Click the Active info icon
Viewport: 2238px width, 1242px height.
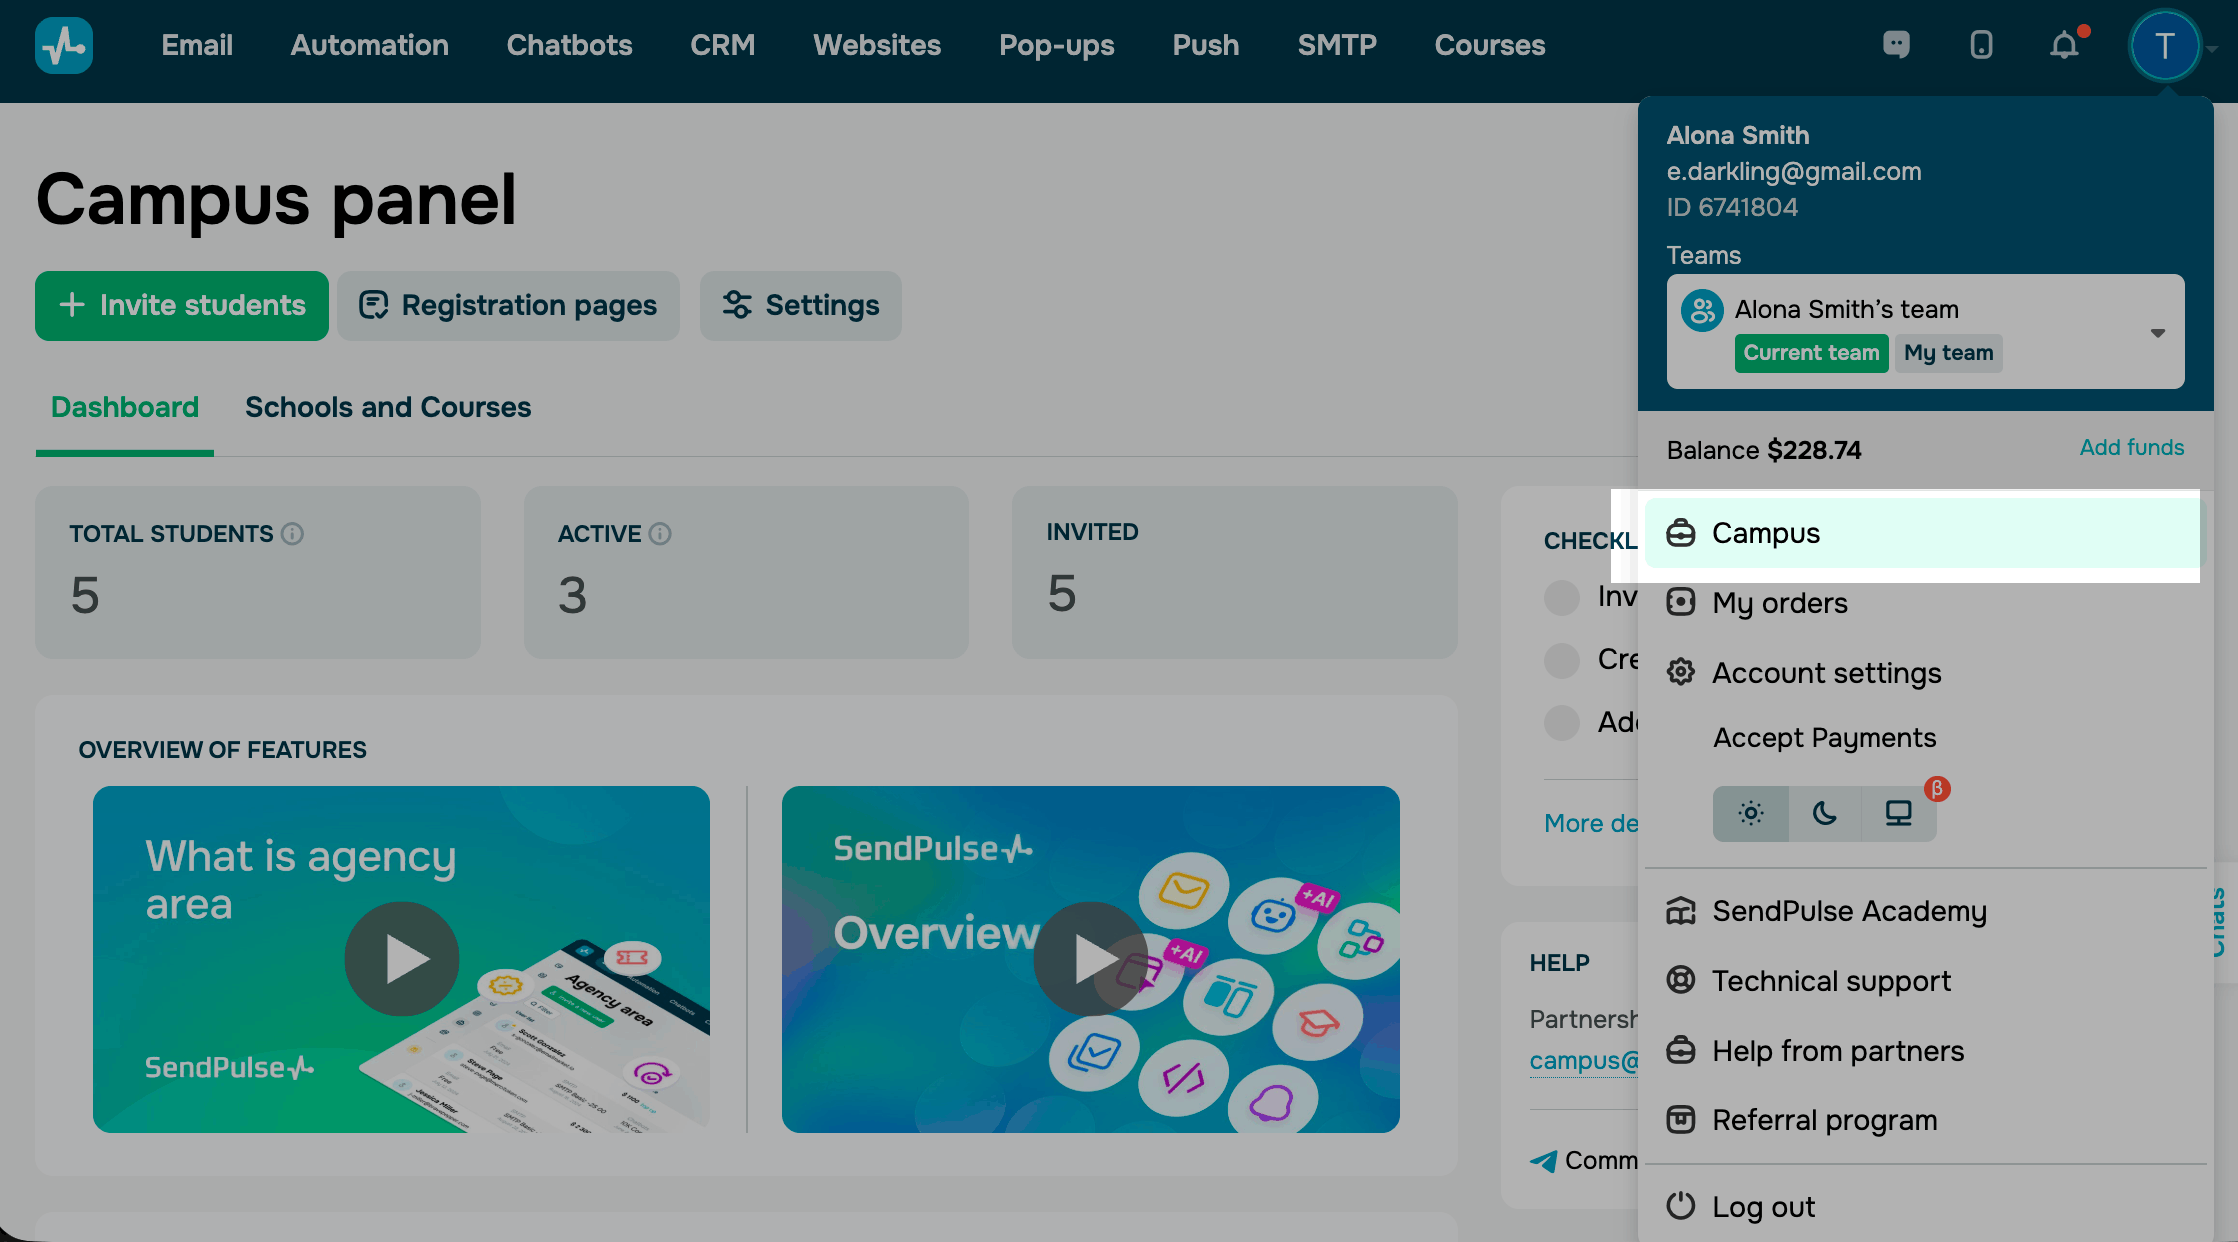pyautogui.click(x=660, y=534)
